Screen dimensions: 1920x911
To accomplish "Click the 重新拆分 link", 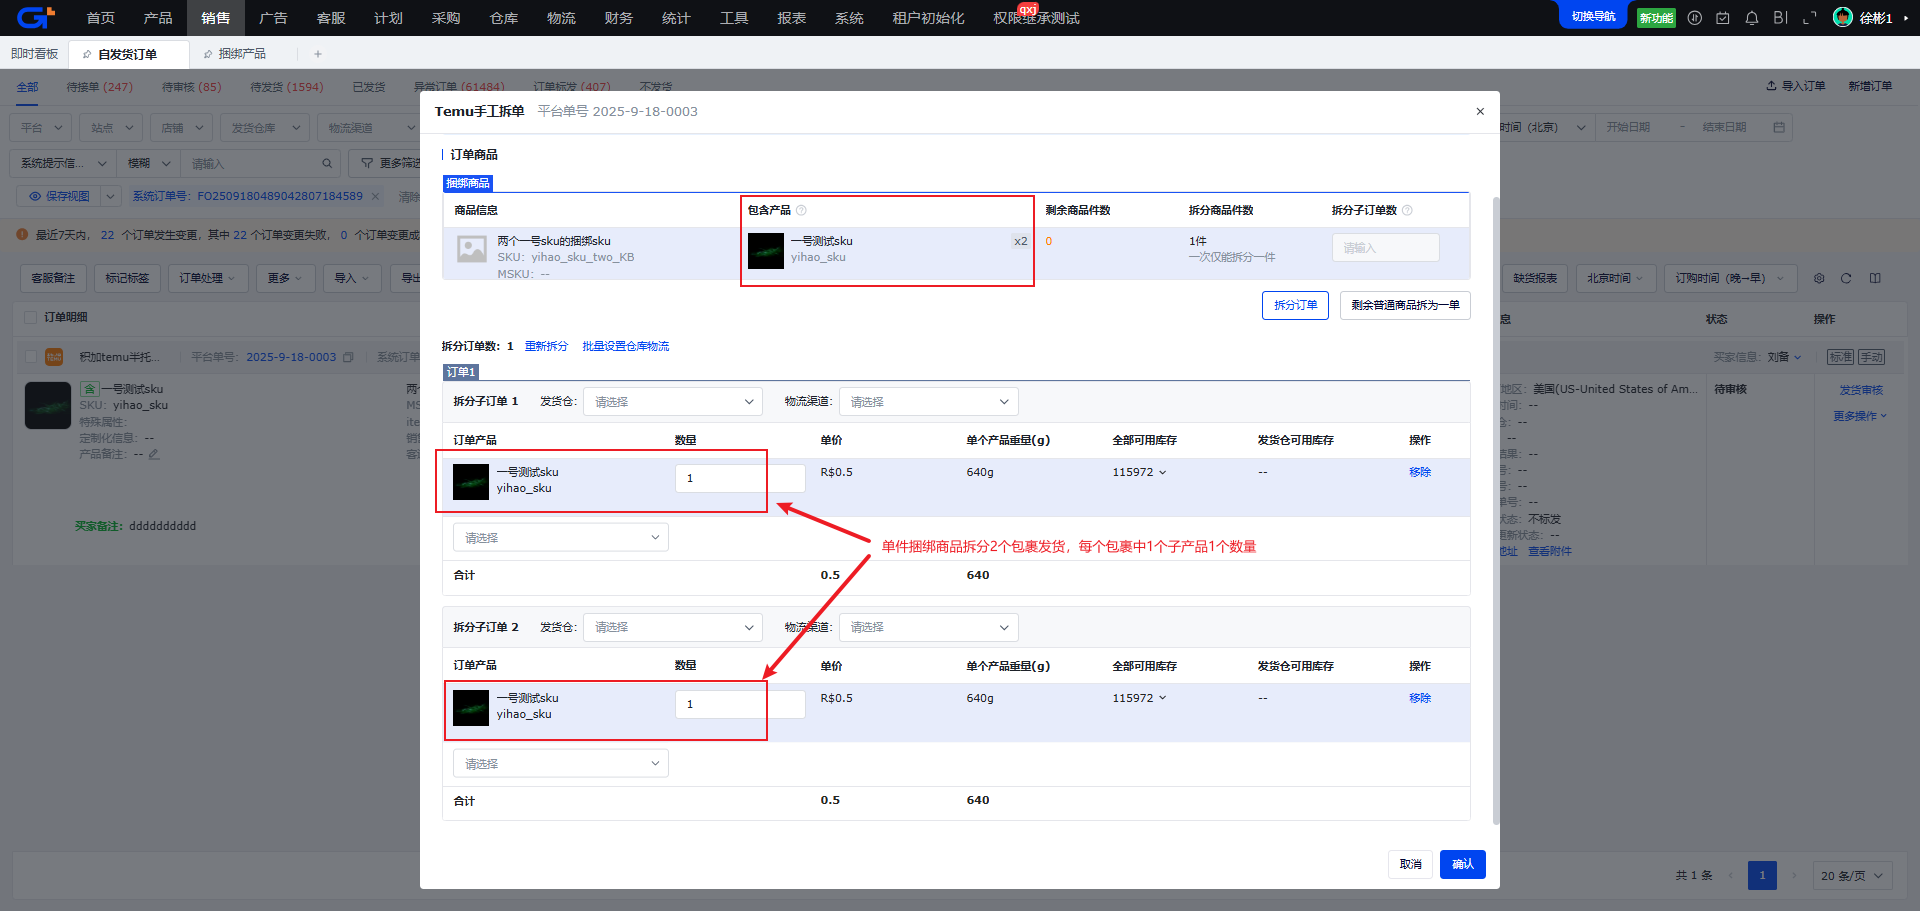I will click(x=546, y=346).
